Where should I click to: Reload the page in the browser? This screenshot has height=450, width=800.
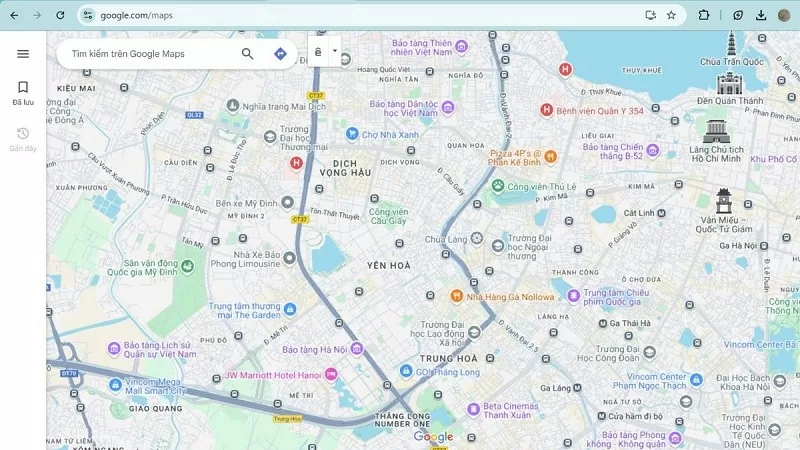61,15
